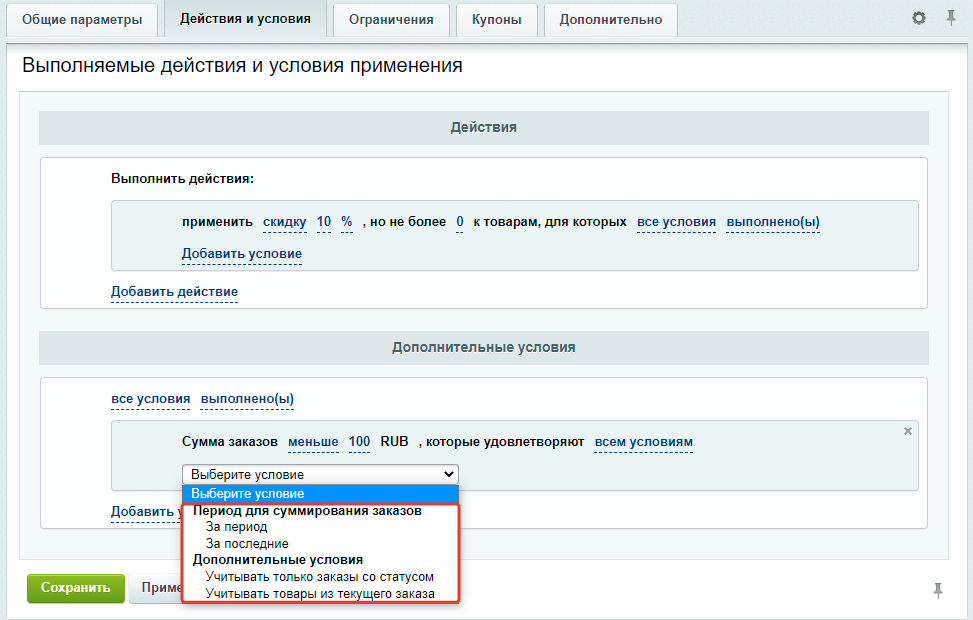This screenshot has width=973, height=620.
Task: Click the green Сохранить button
Action: pos(76,588)
